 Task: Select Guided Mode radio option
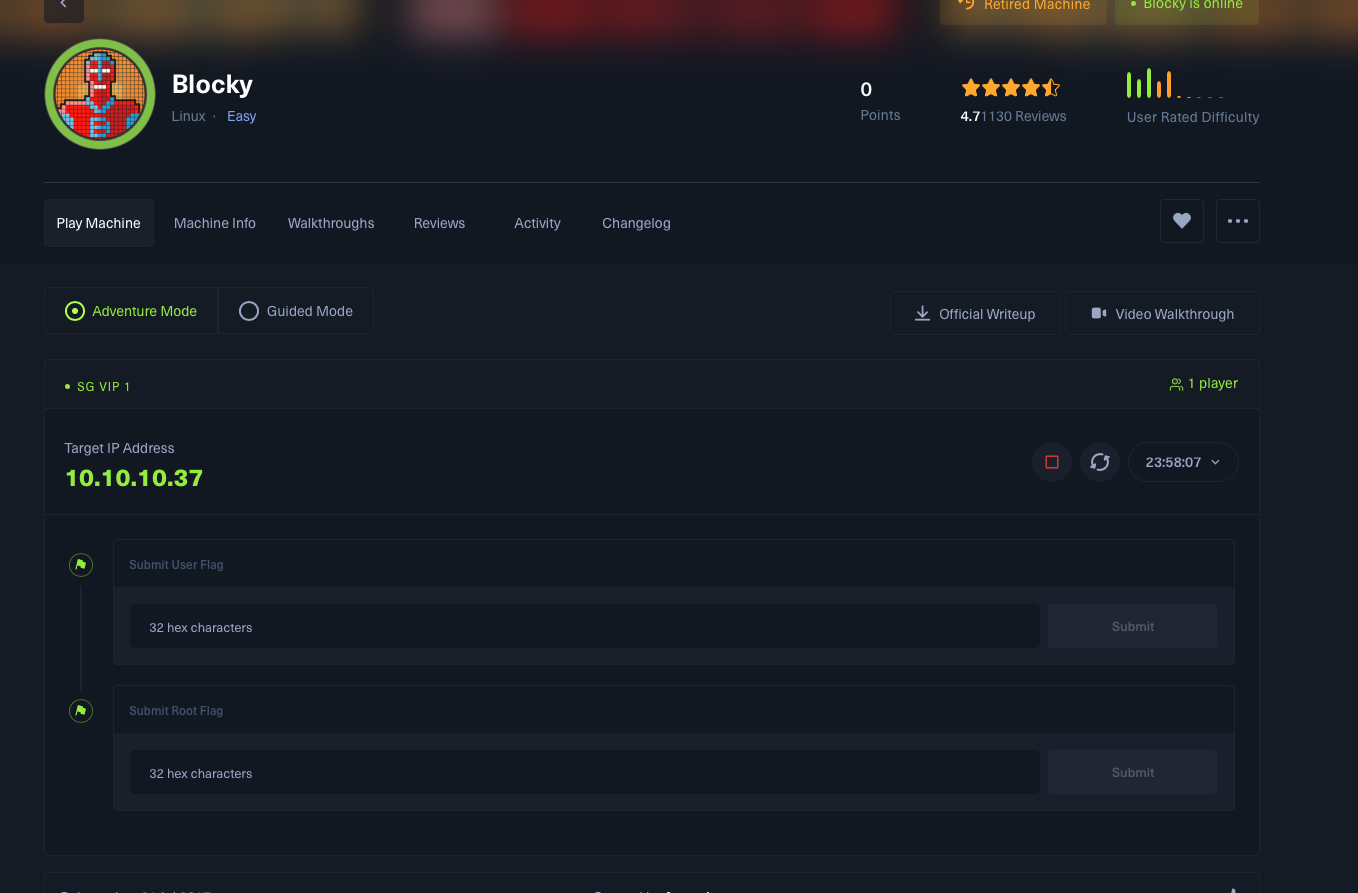click(296, 311)
